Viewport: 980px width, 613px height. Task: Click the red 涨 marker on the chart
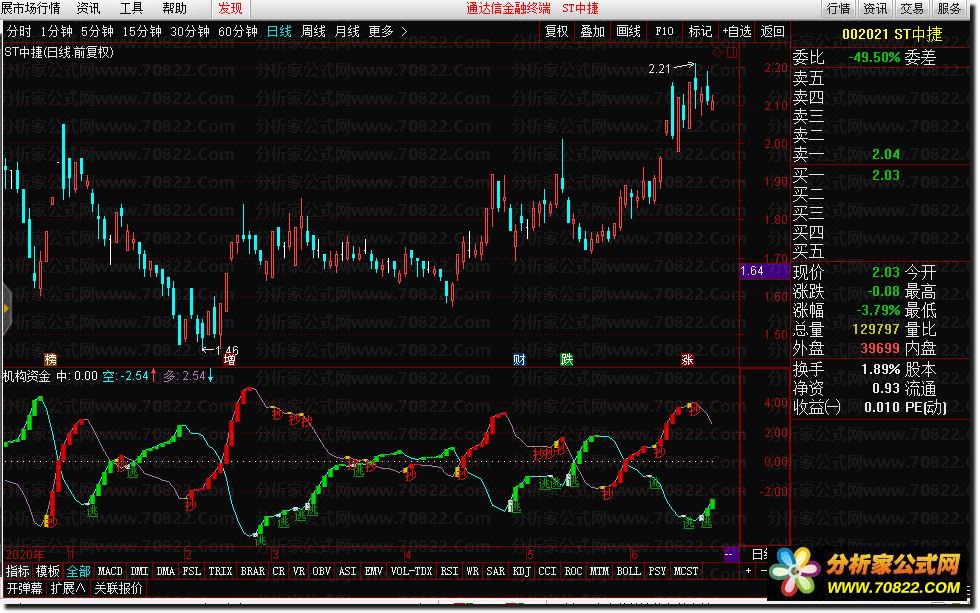pos(688,359)
